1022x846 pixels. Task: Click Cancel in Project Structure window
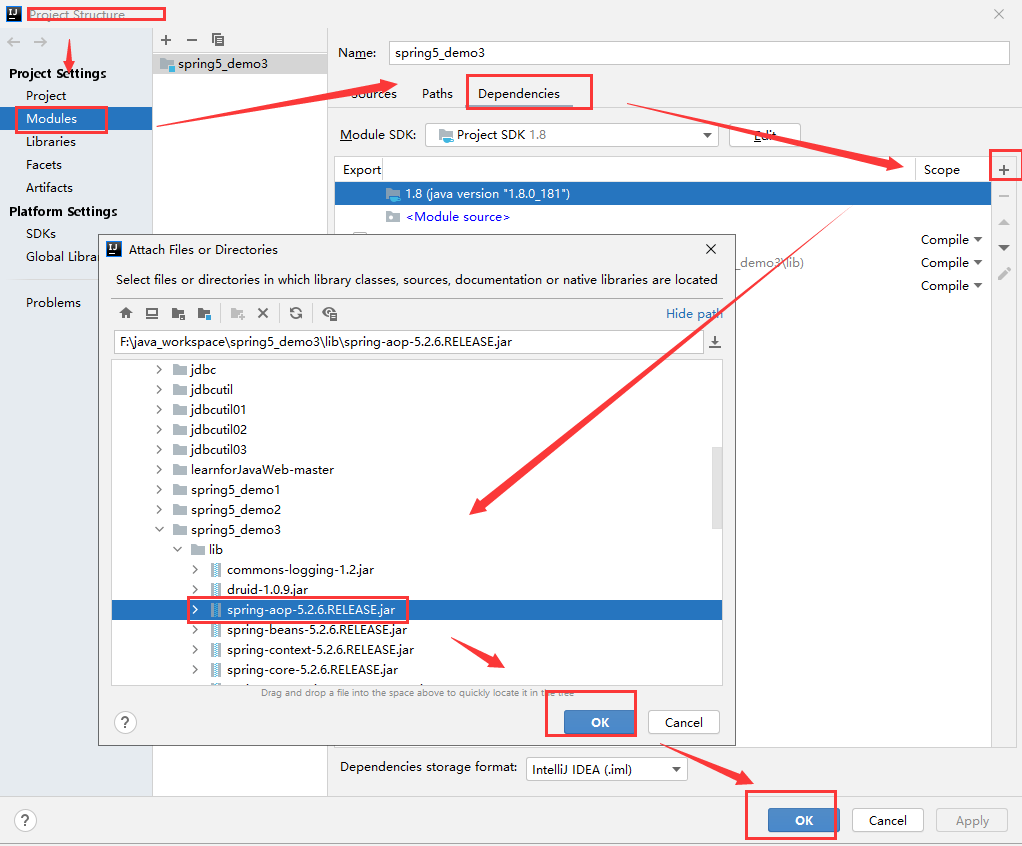point(888,821)
